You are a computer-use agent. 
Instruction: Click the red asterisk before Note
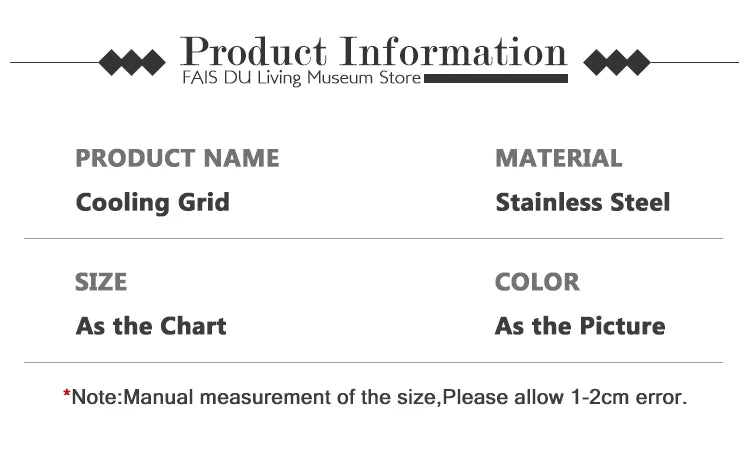pyautogui.click(x=66, y=394)
